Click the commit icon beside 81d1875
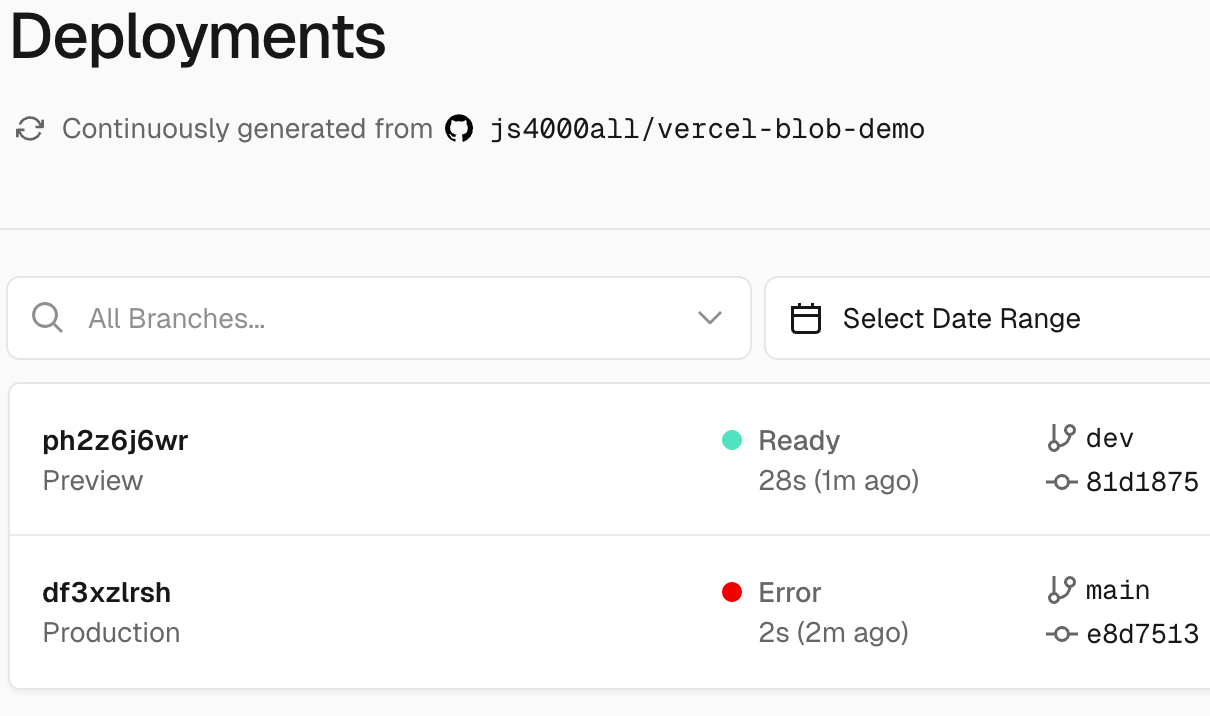 [1061, 482]
